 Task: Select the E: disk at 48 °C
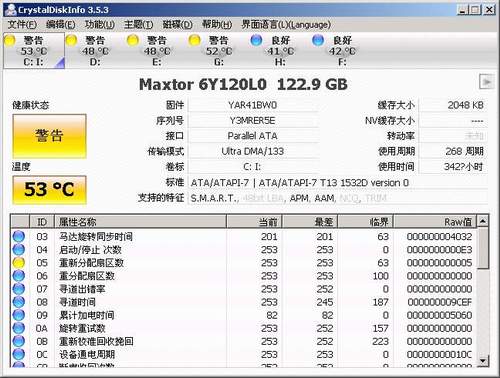[x=157, y=51]
